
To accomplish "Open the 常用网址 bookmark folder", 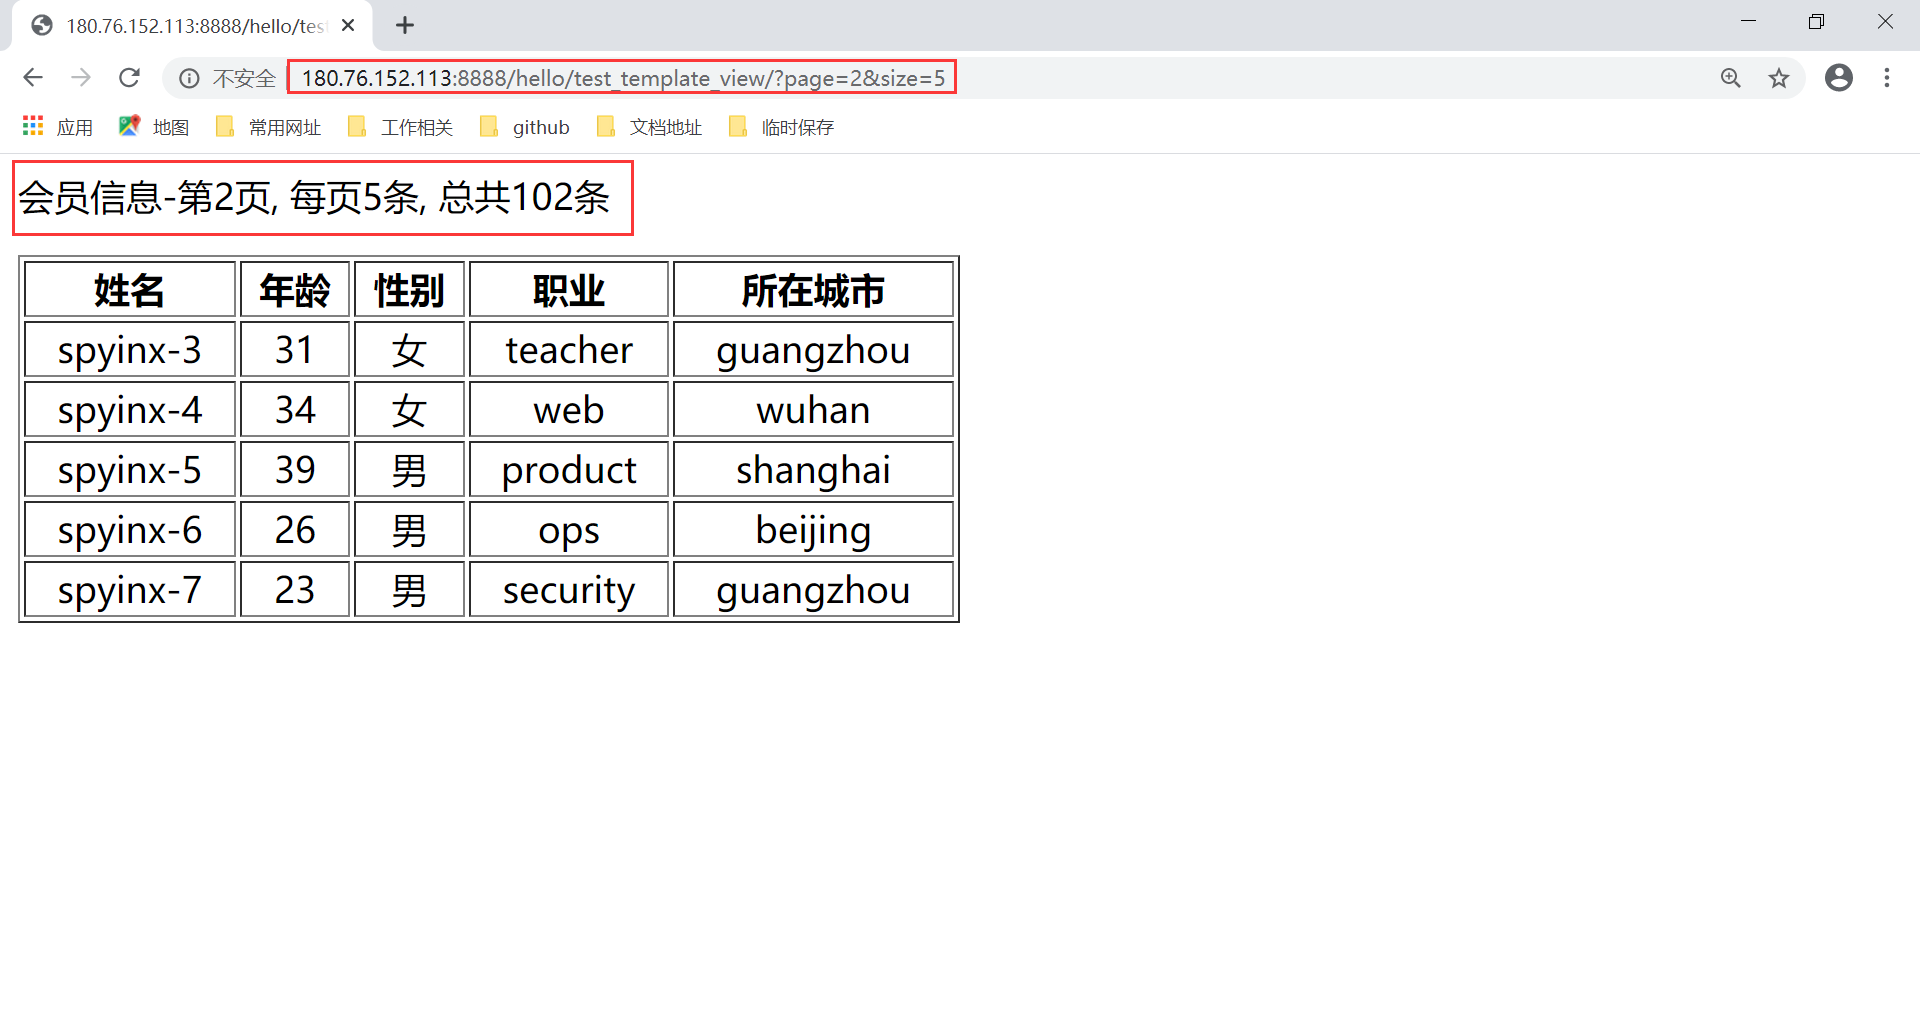I will [x=269, y=127].
